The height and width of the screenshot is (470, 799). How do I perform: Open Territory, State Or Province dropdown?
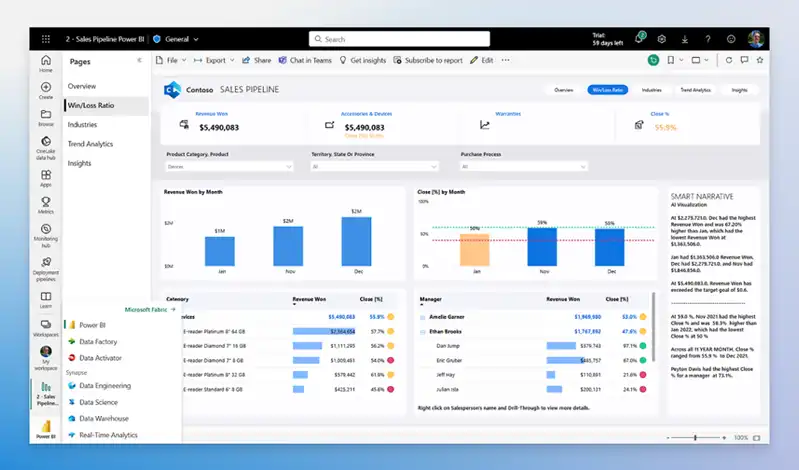point(375,167)
